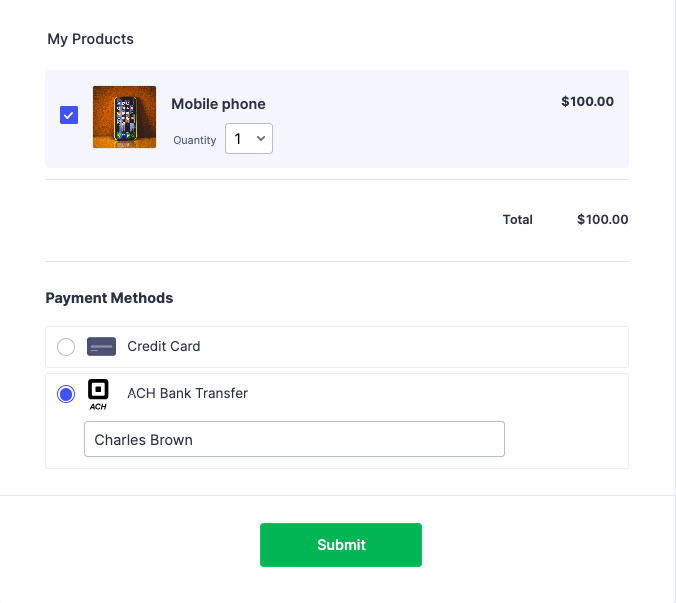Click the product price $100.00

coord(587,101)
